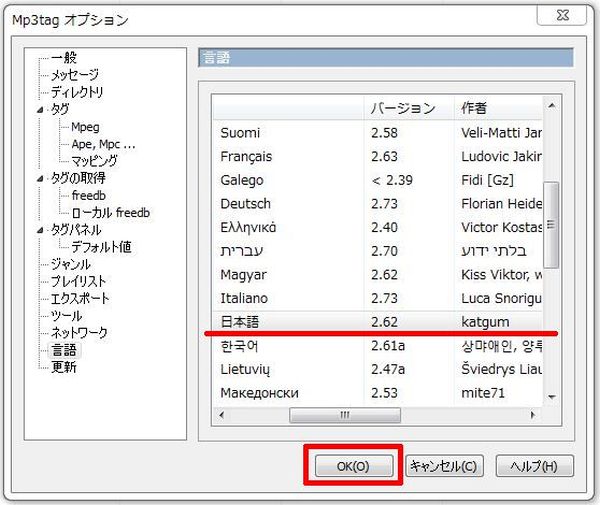
Task: Choose 한국어 language row
Action: click(377, 346)
